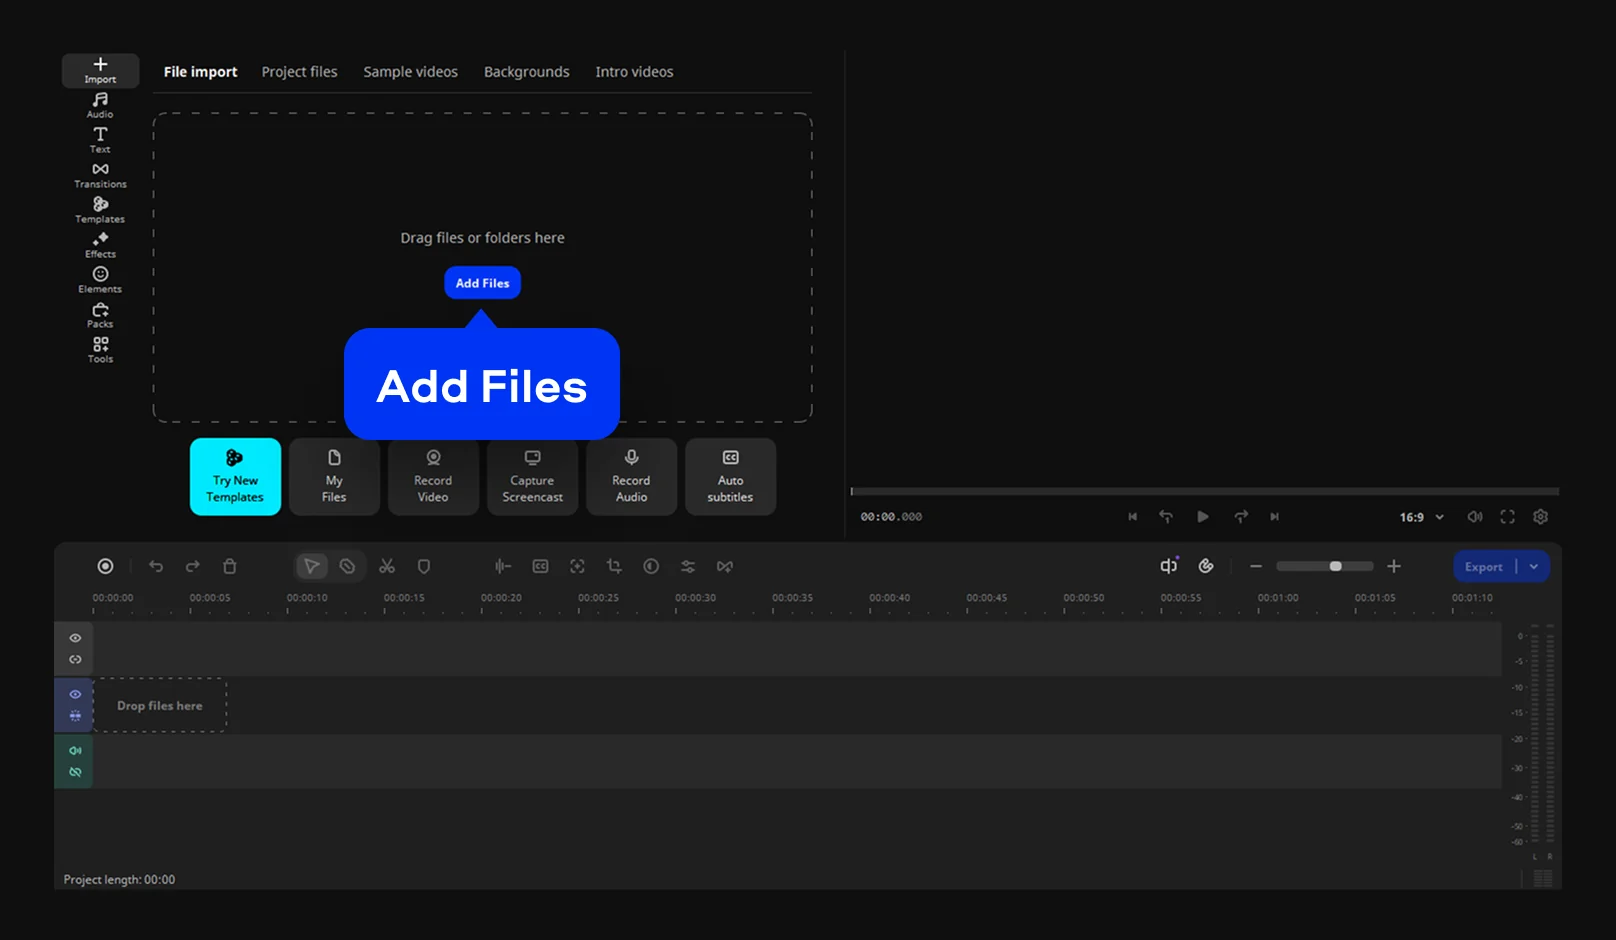The width and height of the screenshot is (1616, 940).
Task: Click the crop tool in timeline toolbar
Action: 614,566
